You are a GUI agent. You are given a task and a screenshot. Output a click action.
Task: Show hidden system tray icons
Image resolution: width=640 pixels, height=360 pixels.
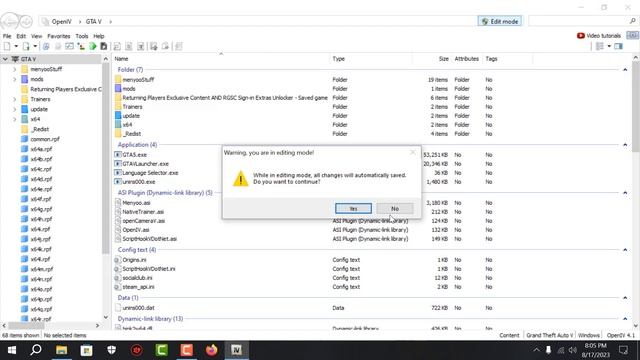tap(536, 350)
